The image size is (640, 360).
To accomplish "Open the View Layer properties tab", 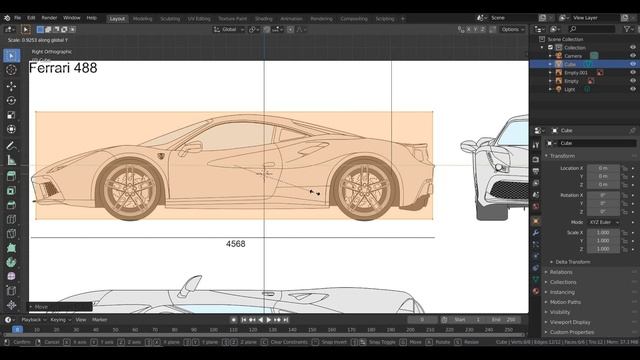I will 536,182.
